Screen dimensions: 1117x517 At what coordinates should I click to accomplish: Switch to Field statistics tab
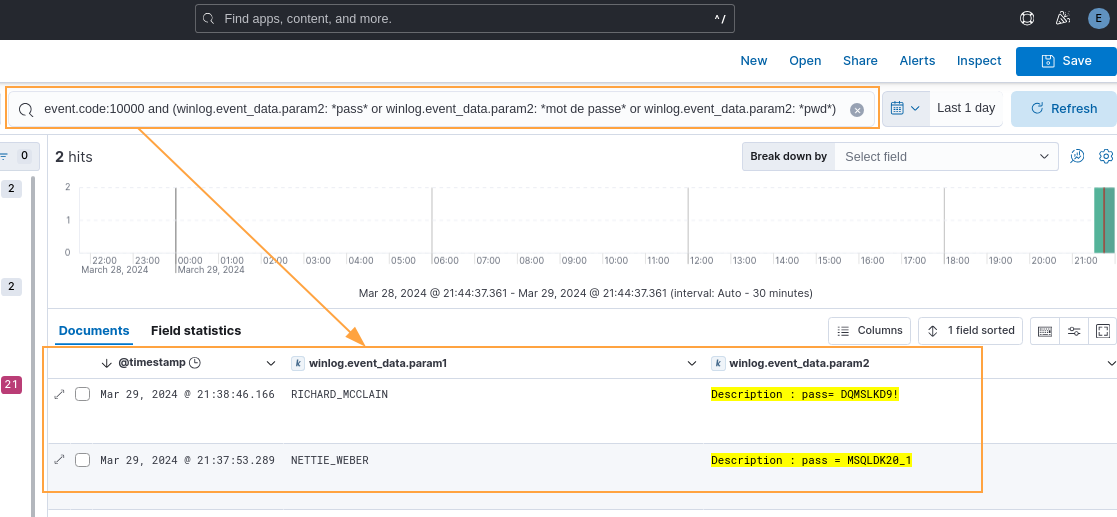click(x=196, y=331)
